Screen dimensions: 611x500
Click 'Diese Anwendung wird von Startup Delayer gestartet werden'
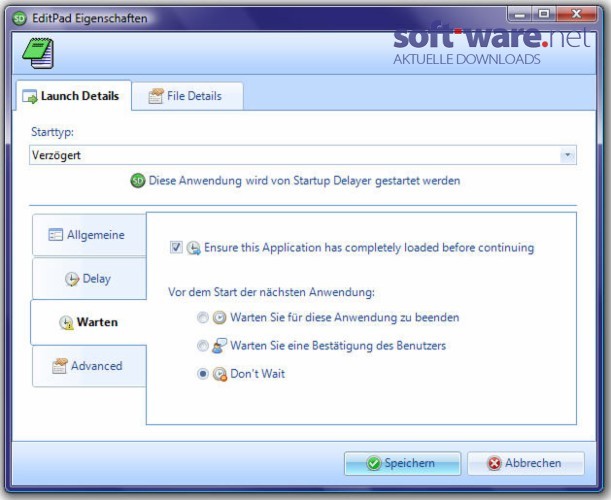pyautogui.click(x=304, y=181)
